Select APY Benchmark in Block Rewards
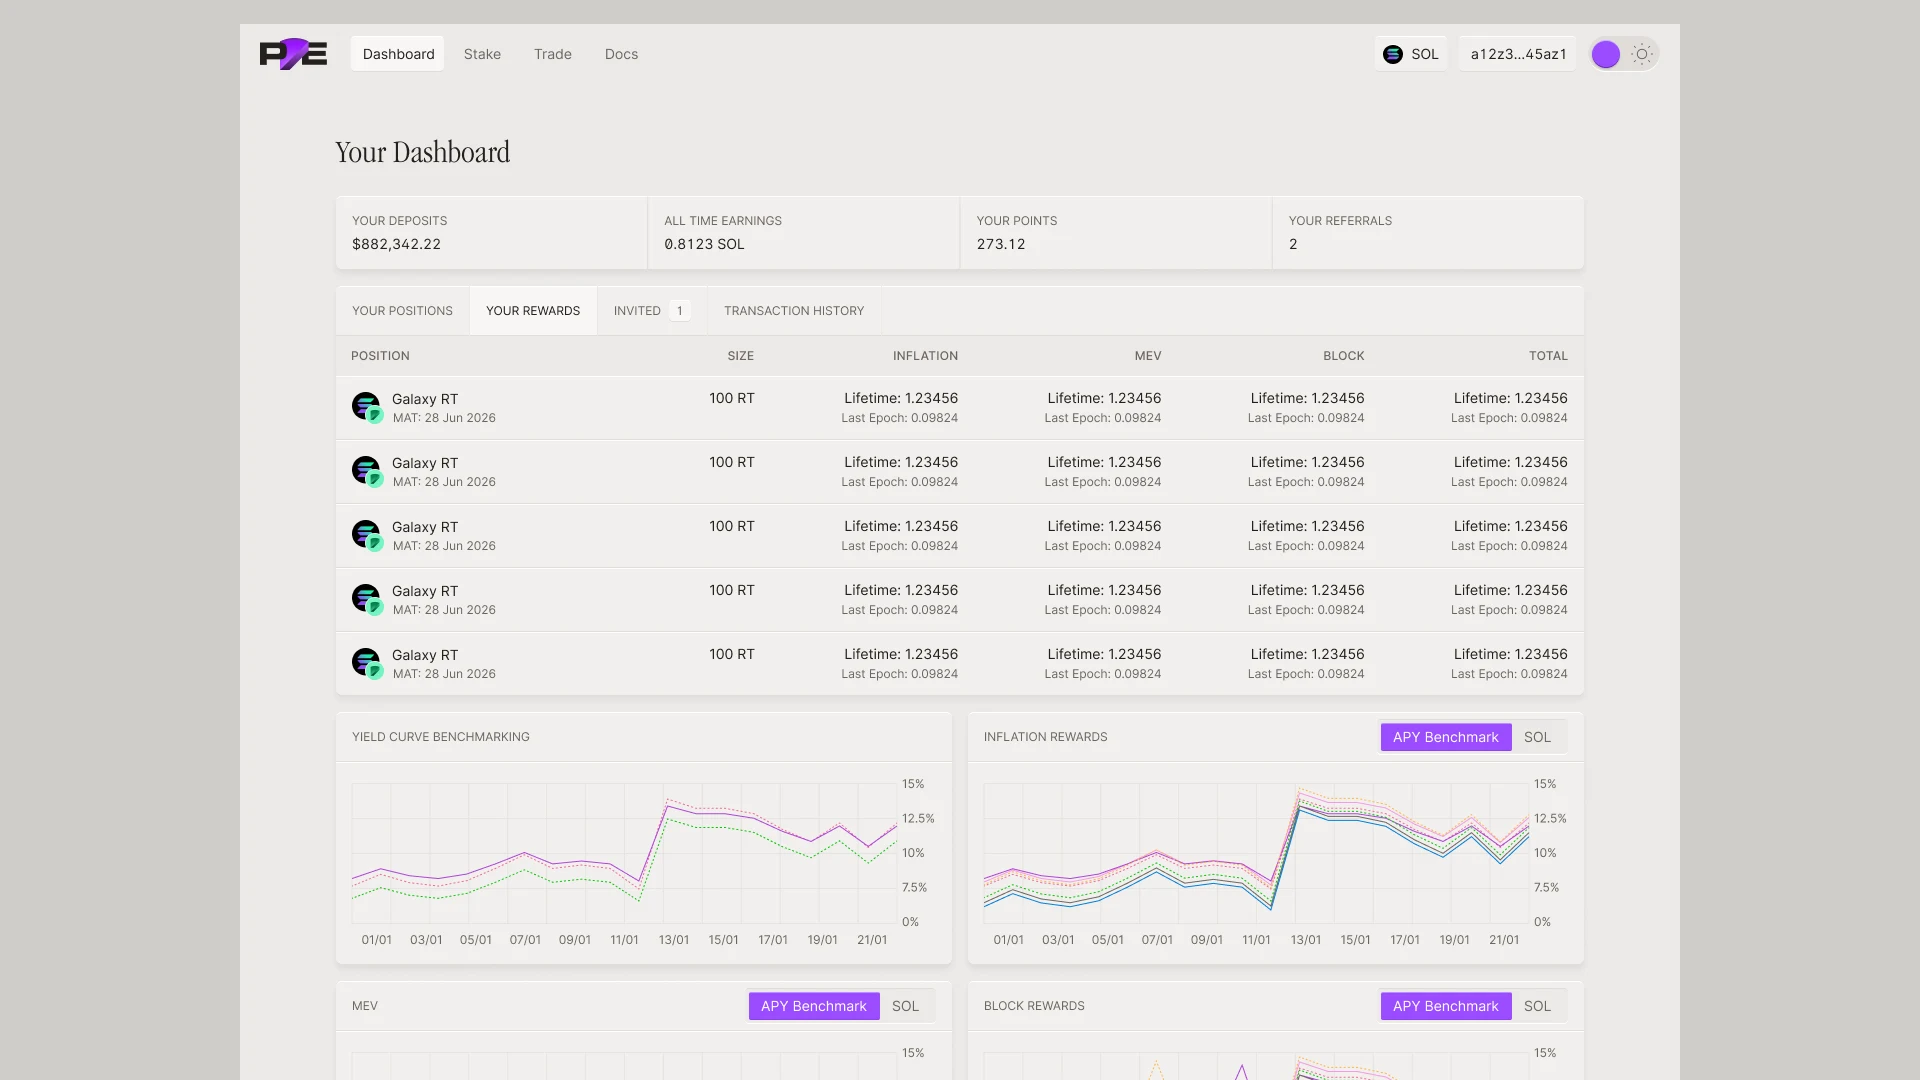1920x1080 pixels. [1445, 1006]
